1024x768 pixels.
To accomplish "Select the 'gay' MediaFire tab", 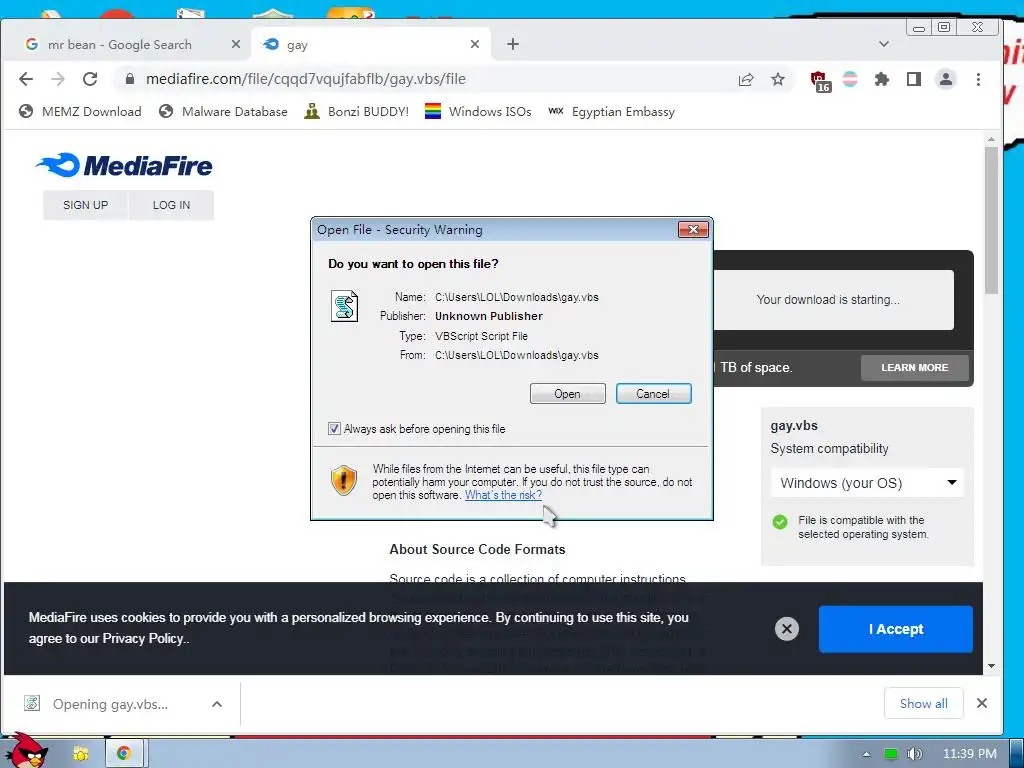I will pyautogui.click(x=369, y=44).
